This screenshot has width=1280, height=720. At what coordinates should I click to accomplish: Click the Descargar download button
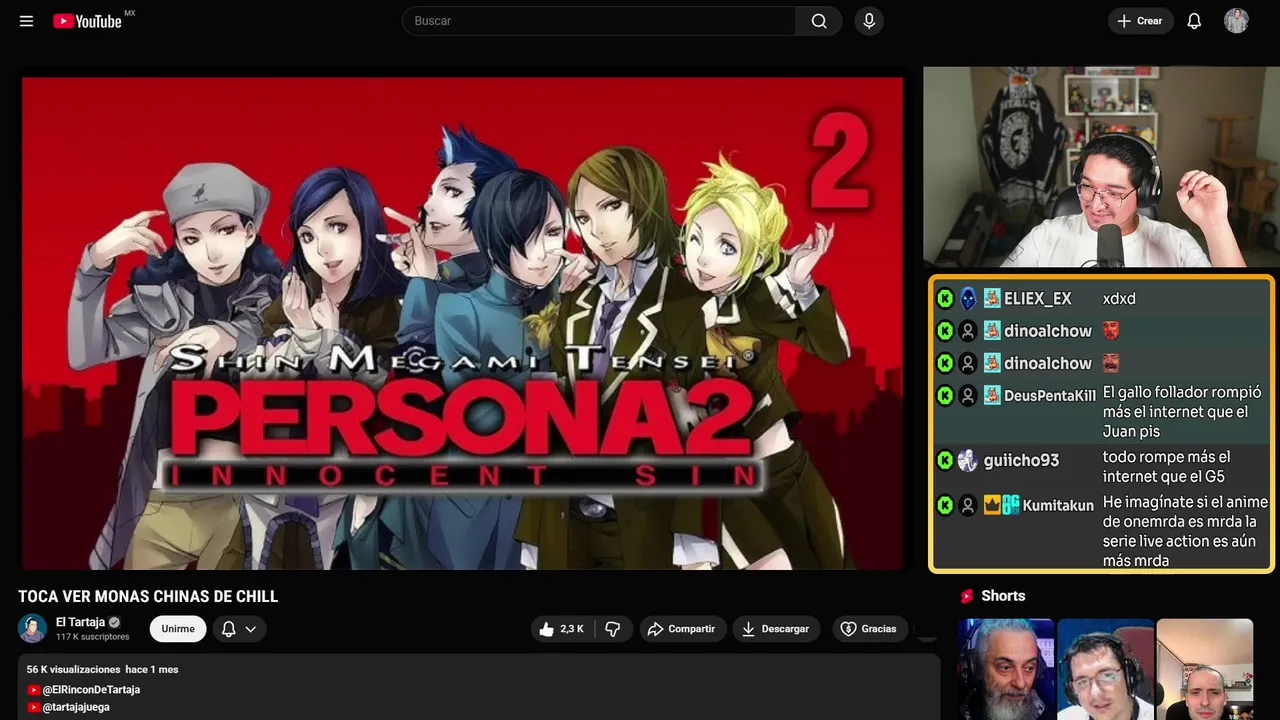pyautogui.click(x=776, y=629)
